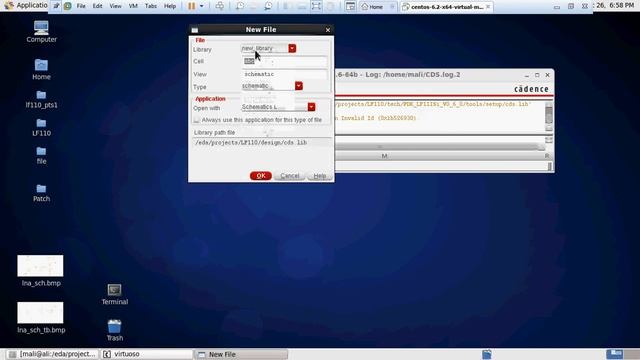Open the Terminal desktop icon
Image resolution: width=640 pixels, height=360 pixels.
tap(115, 294)
